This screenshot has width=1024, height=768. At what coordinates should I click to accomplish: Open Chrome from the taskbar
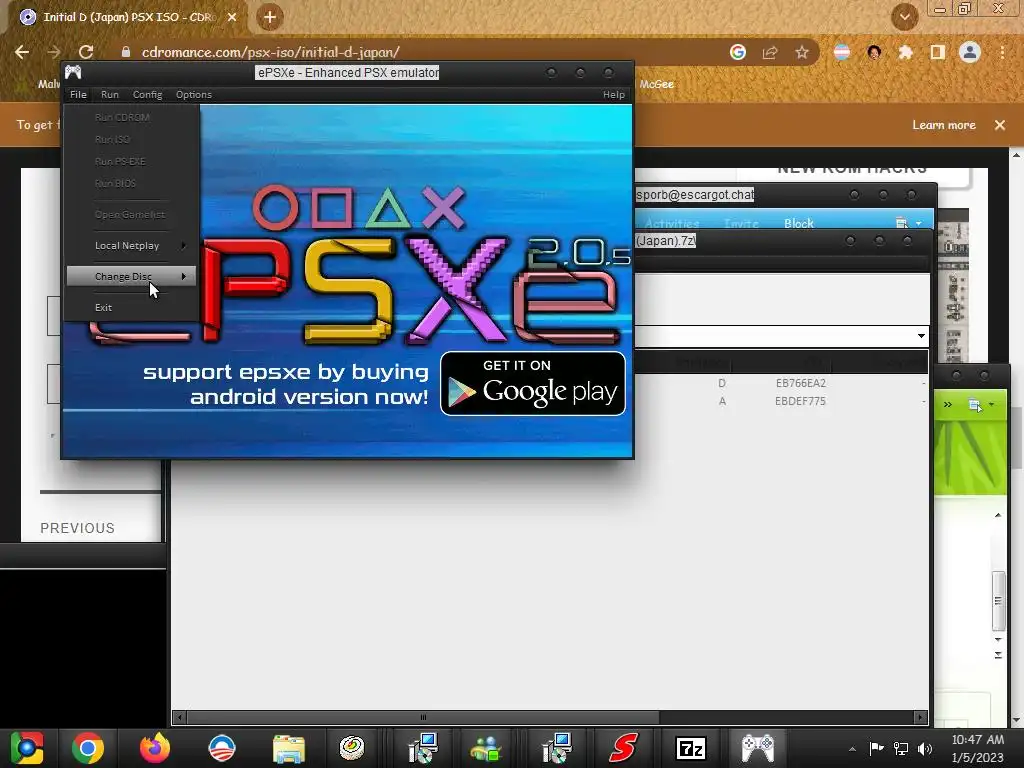88,748
